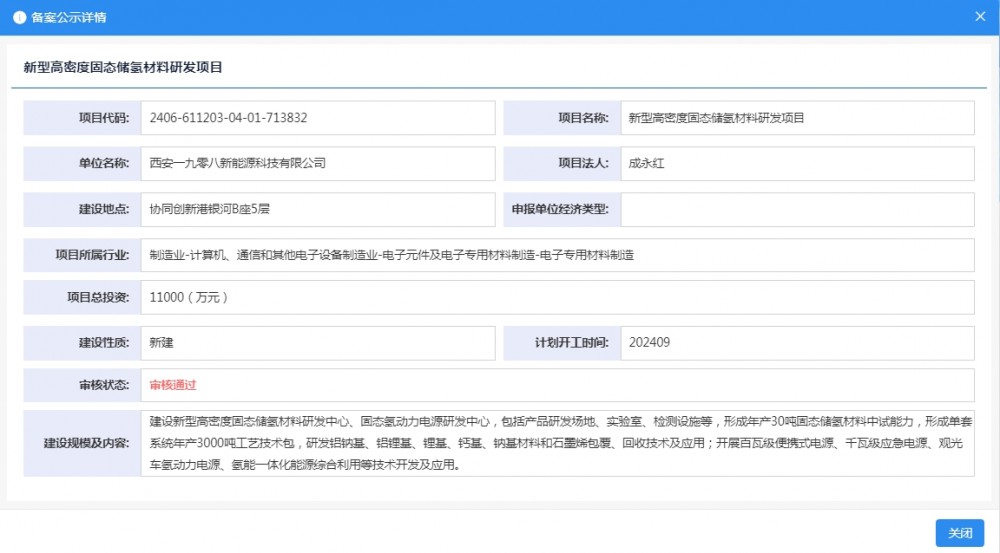Viewport: 1000px width, 553px height.
Task: Click the bold project heading above the form
Action: [122, 68]
